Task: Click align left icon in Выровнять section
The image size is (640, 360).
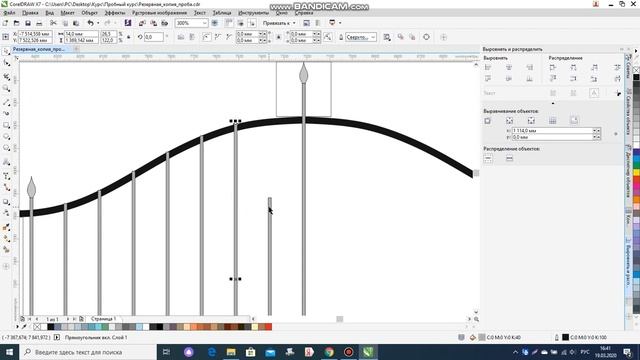Action: point(488,67)
